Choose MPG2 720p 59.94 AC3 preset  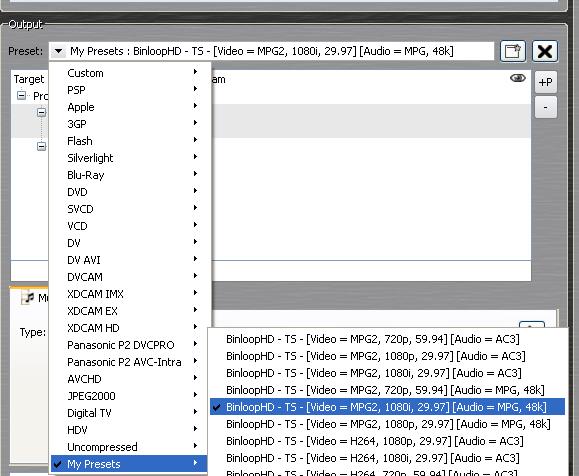[x=387, y=339]
